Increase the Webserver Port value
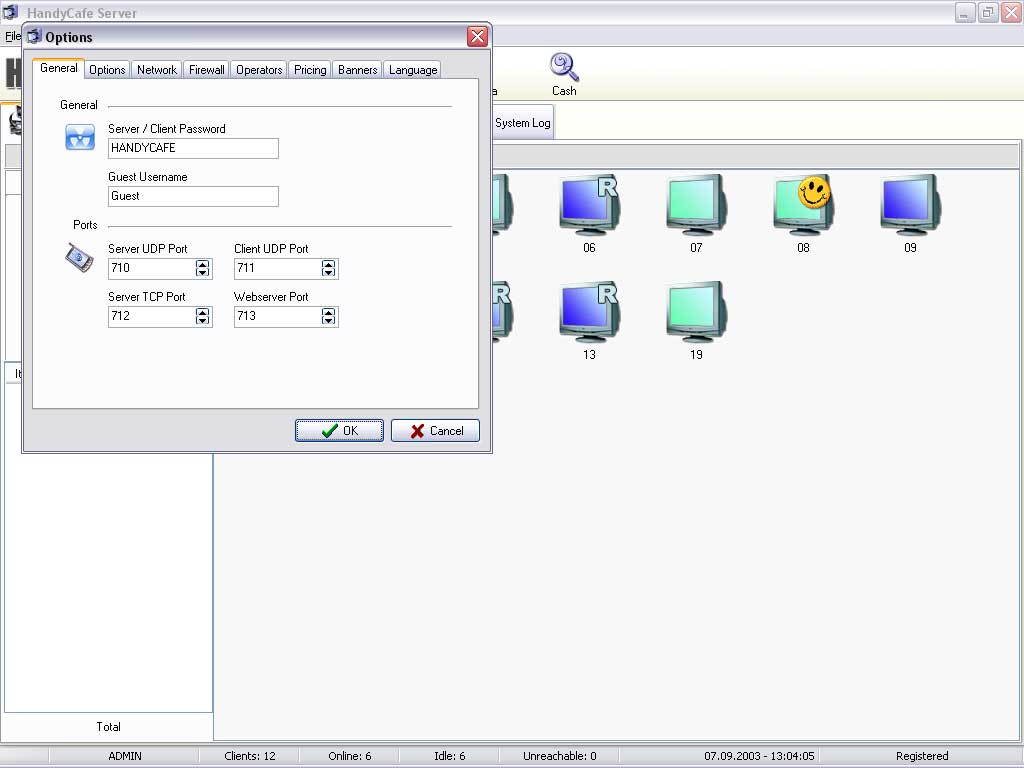The image size is (1024, 768). click(328, 312)
